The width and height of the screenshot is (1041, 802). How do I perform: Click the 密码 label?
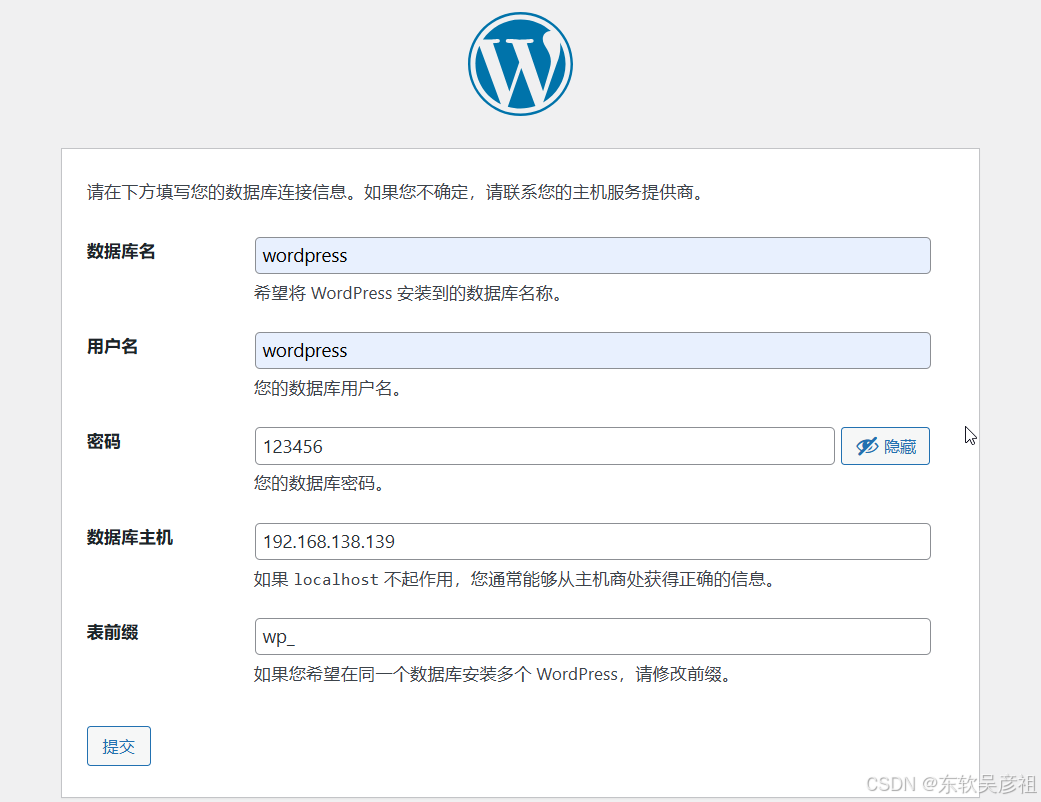[x=104, y=441]
